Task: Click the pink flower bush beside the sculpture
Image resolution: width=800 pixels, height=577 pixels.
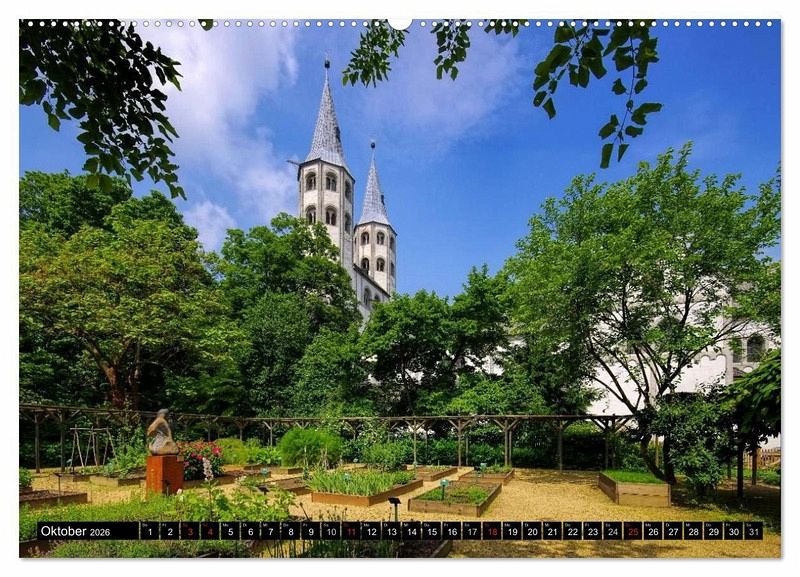Action: (x=200, y=459)
